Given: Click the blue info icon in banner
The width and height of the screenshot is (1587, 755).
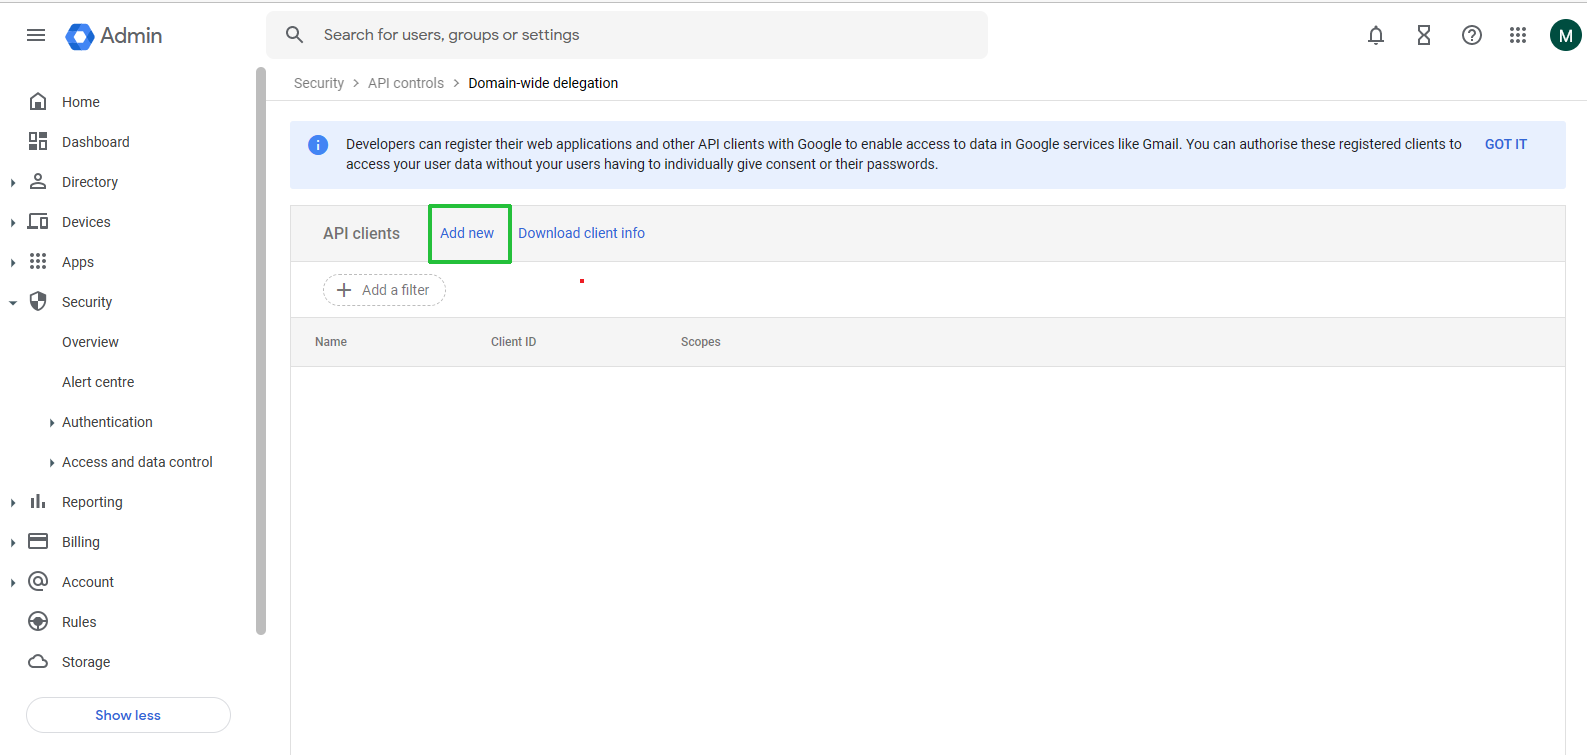Looking at the screenshot, I should click(x=318, y=145).
